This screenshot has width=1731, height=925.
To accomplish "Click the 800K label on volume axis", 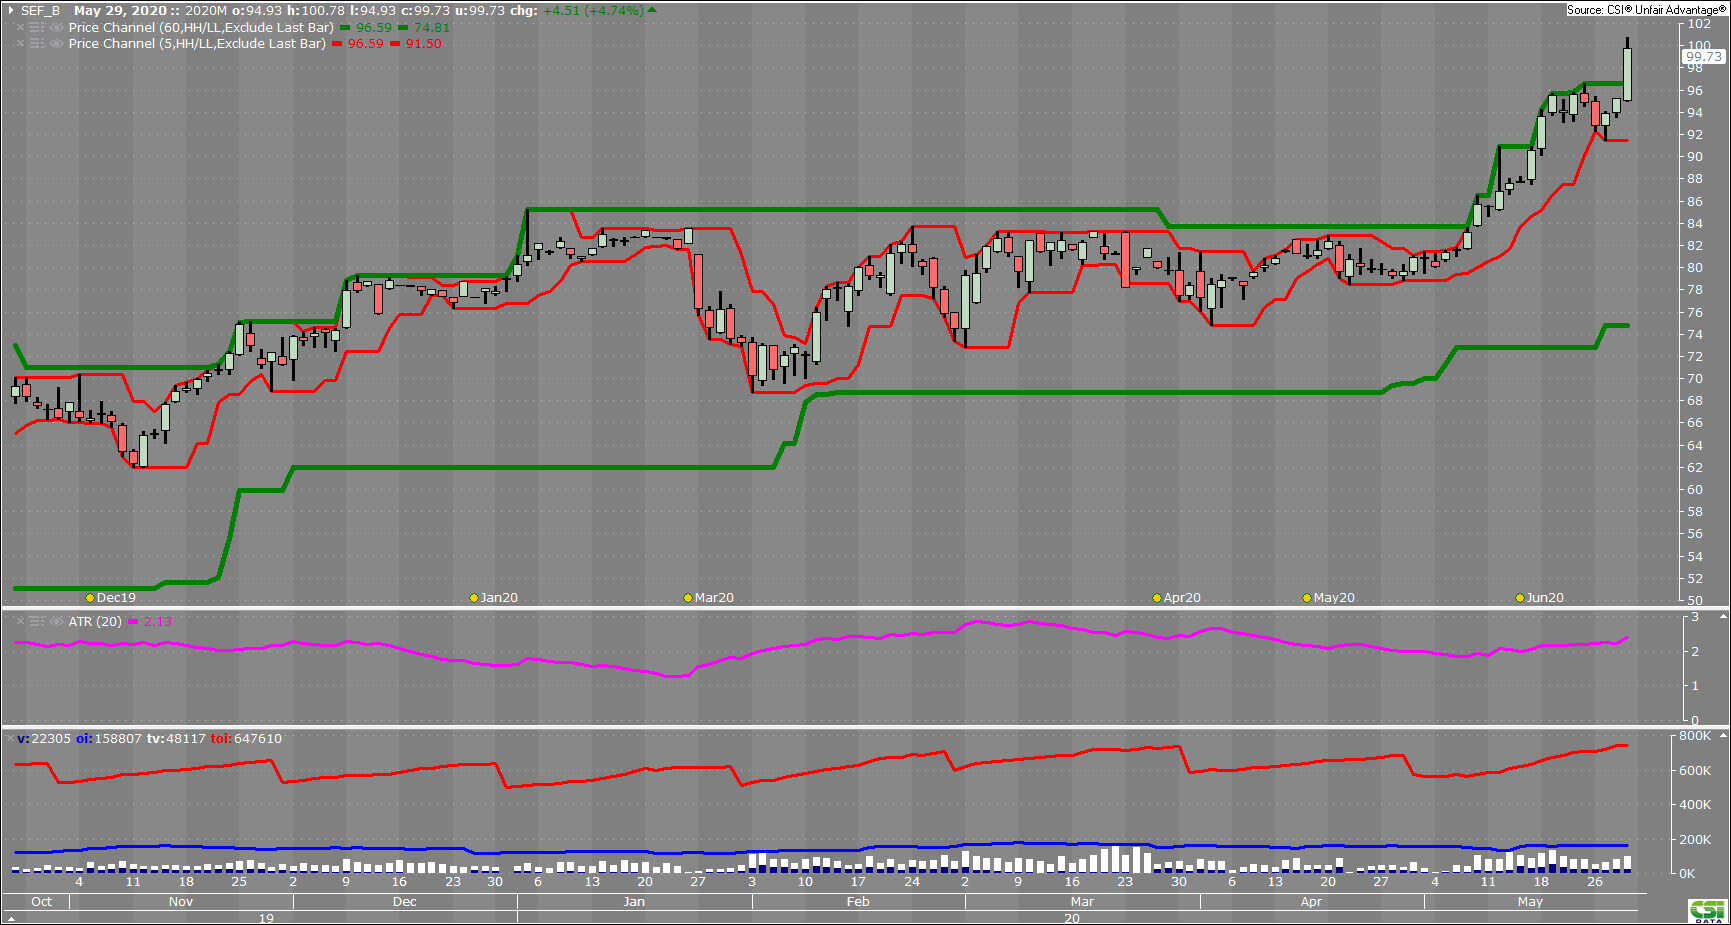I will (x=1696, y=736).
